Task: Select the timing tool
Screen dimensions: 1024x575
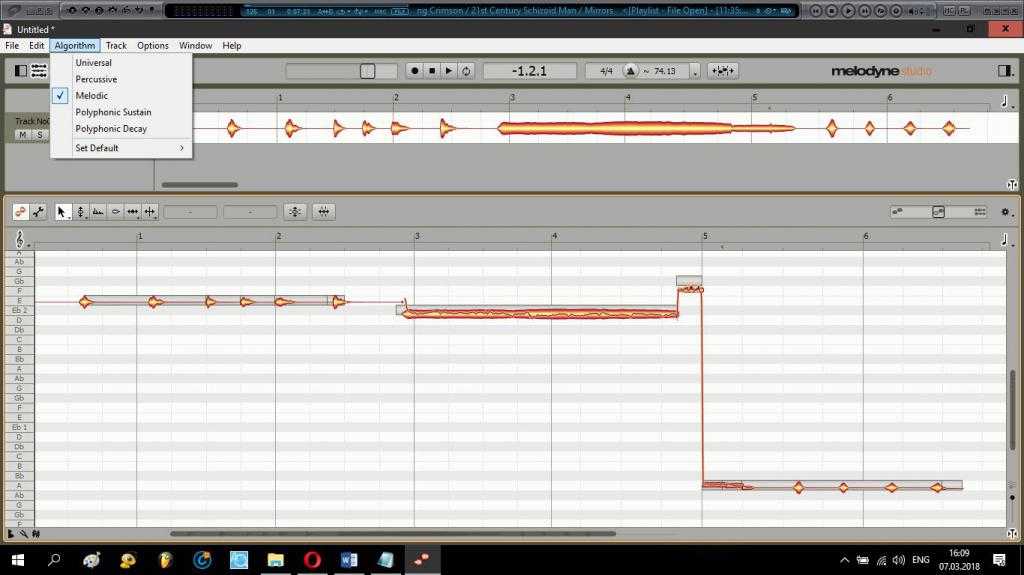Action: coord(132,212)
